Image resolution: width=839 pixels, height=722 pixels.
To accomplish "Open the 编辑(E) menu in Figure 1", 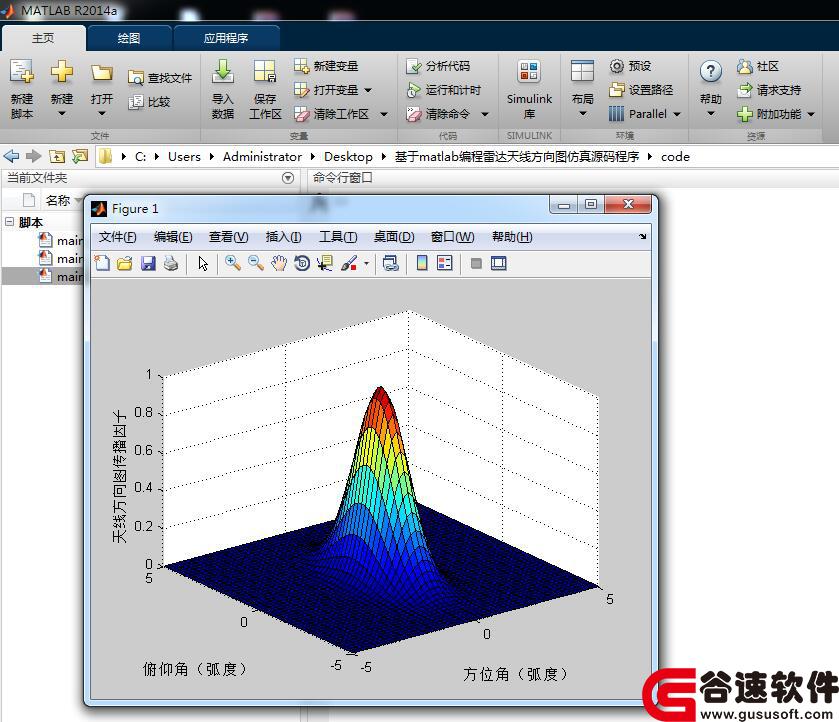I will [x=173, y=237].
